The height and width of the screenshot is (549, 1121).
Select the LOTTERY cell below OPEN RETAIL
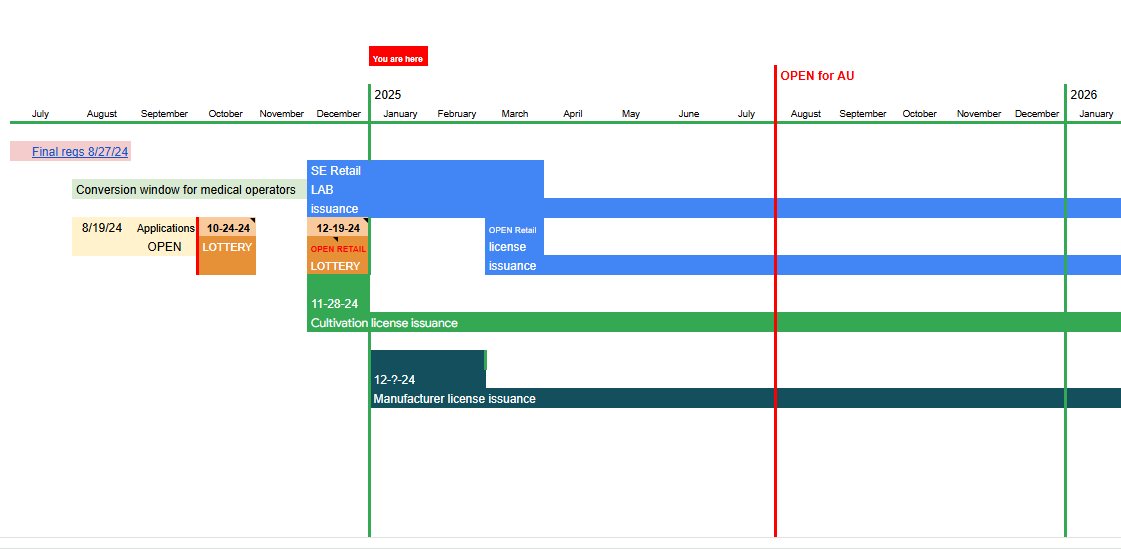[x=338, y=266]
